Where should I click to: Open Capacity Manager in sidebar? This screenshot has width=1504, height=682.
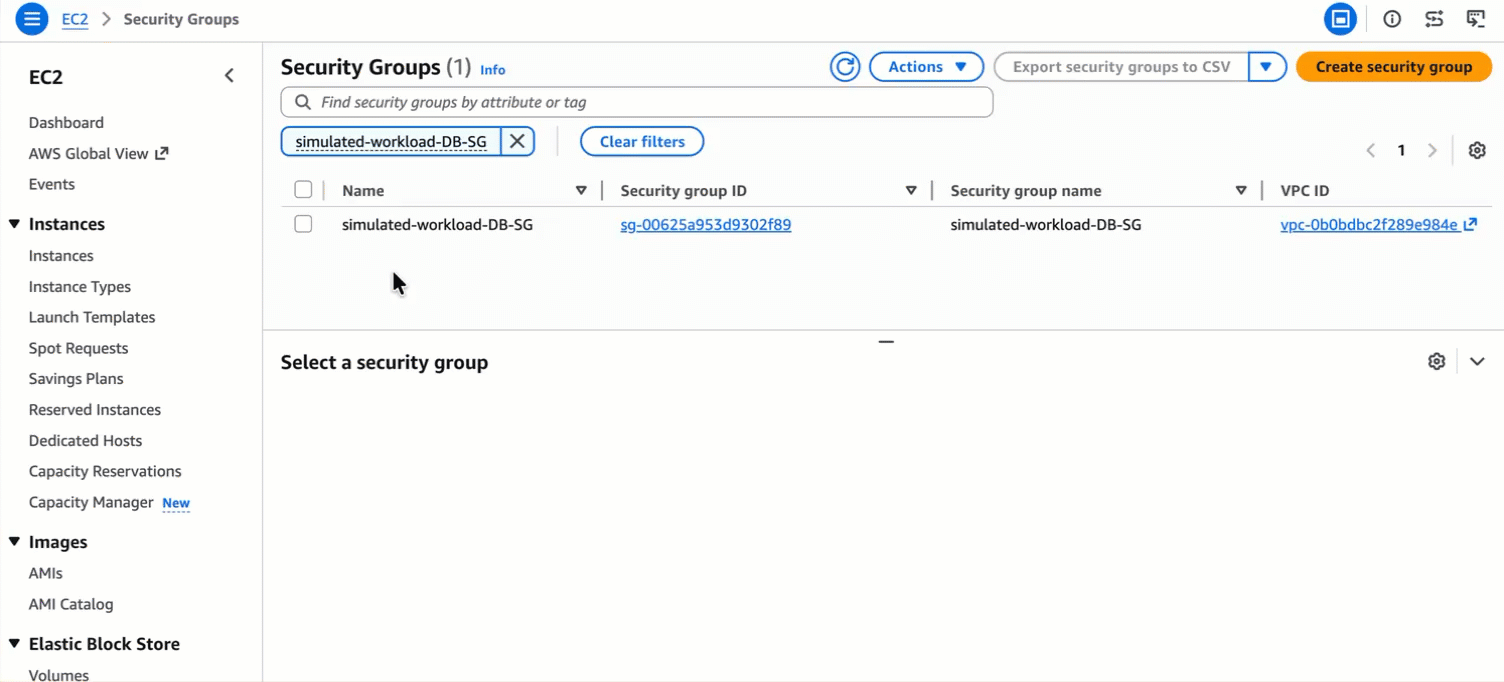tap(91, 502)
